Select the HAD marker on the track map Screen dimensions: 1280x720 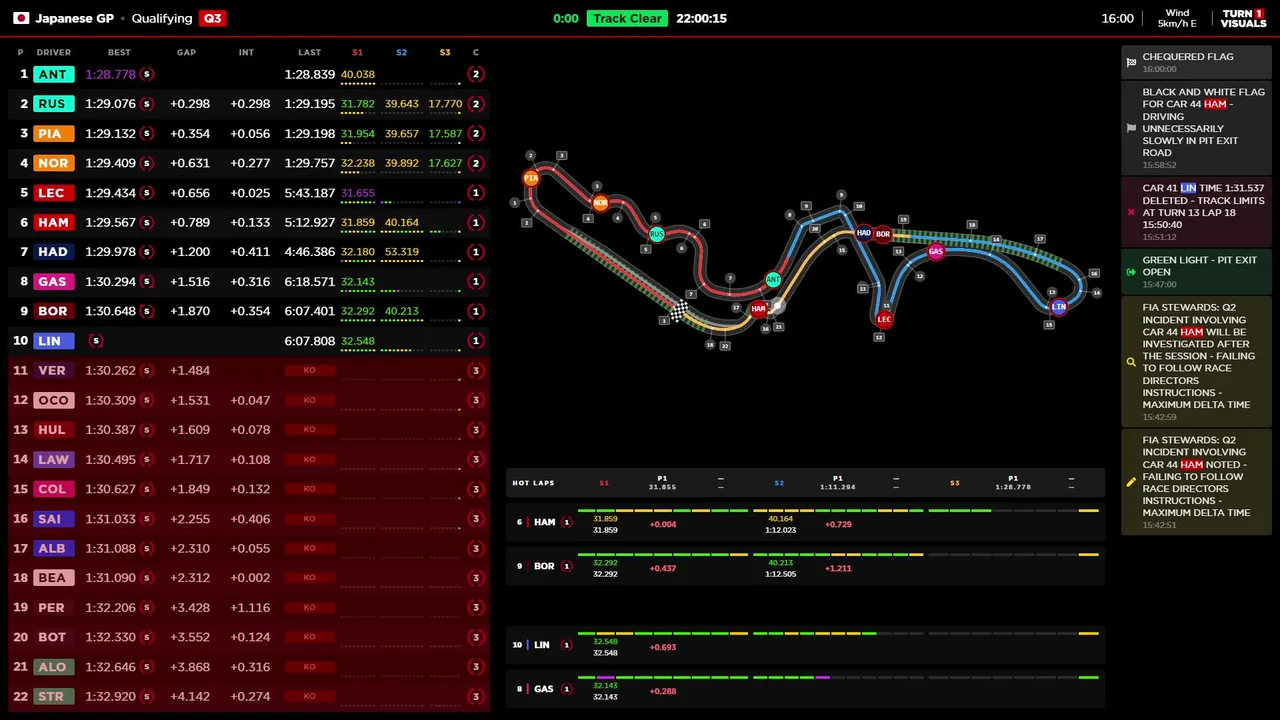point(863,233)
